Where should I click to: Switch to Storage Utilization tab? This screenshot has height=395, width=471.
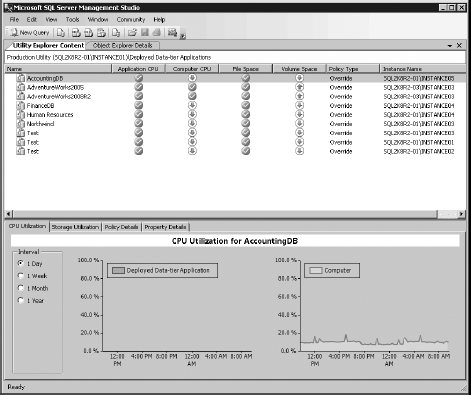pyautogui.click(x=75, y=227)
